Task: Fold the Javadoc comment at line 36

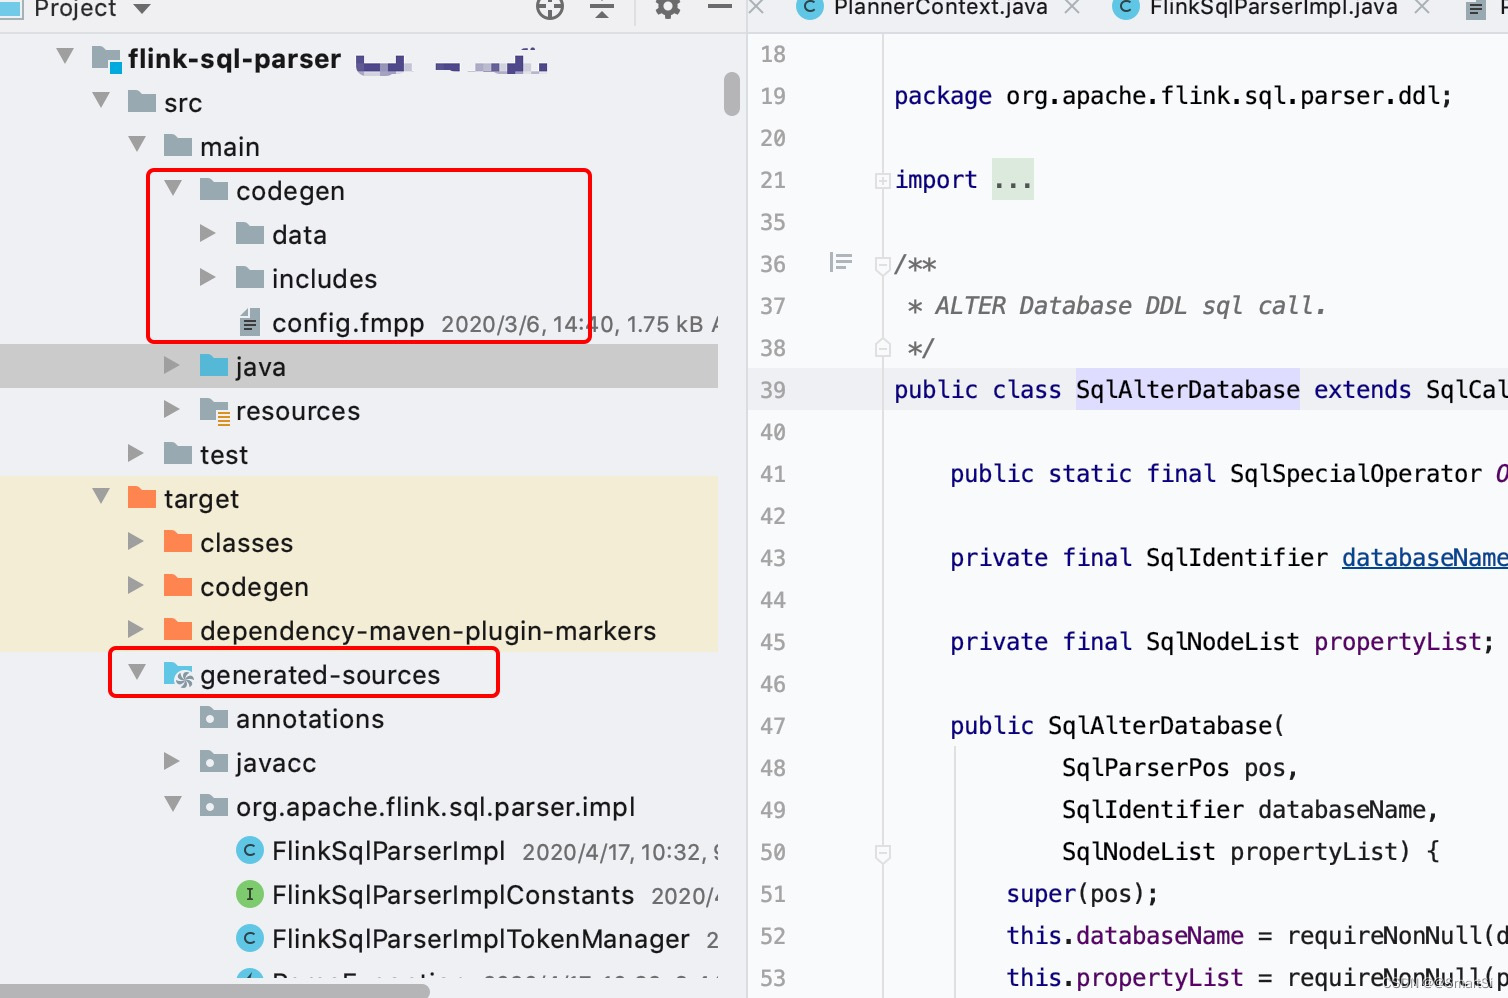Action: click(x=882, y=265)
